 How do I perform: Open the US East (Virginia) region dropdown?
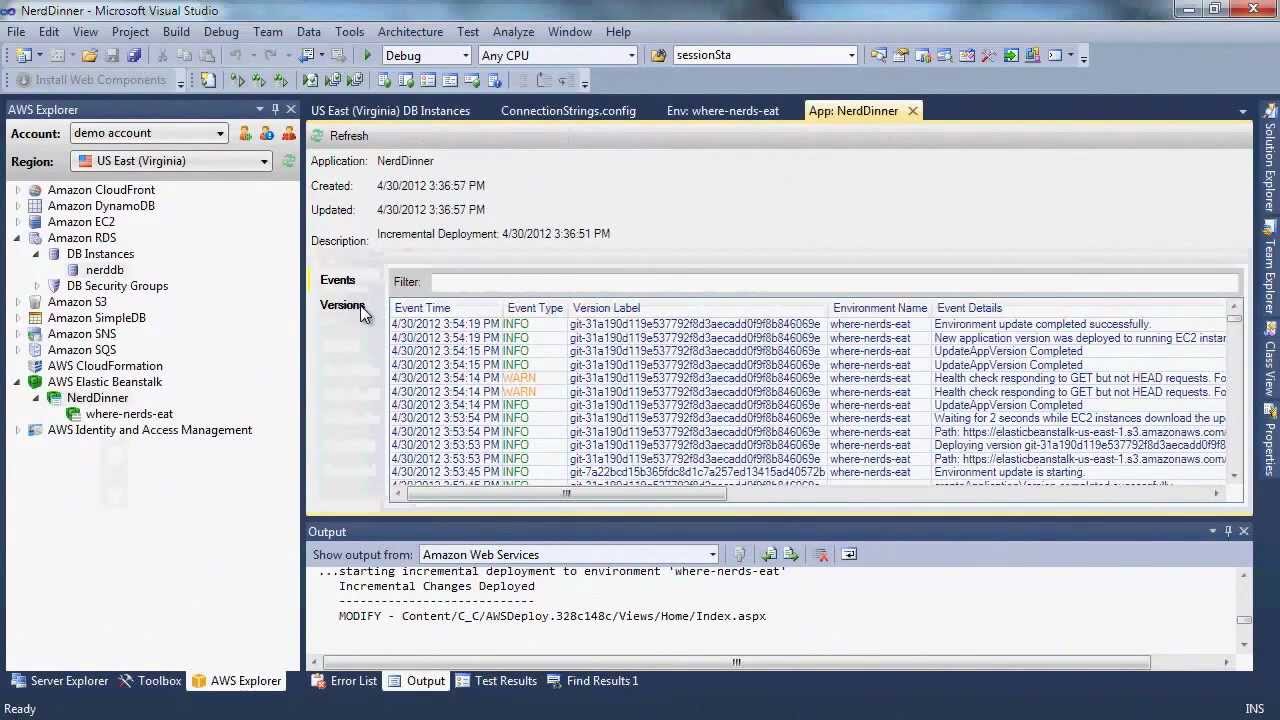coord(264,161)
